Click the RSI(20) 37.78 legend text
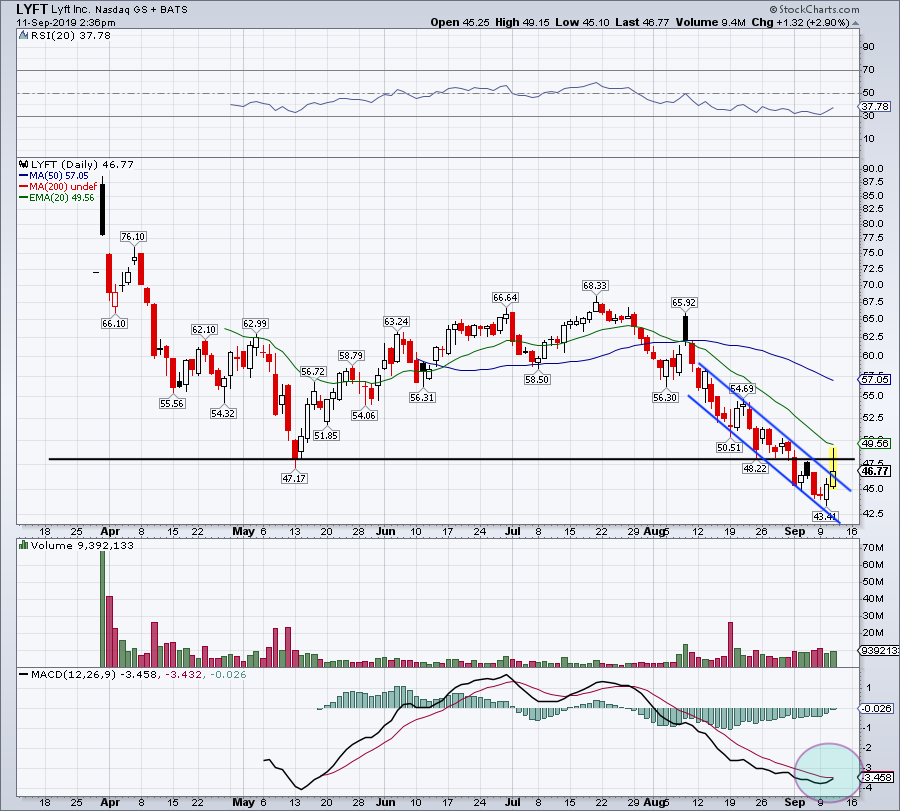This screenshot has width=900, height=811. (70, 36)
